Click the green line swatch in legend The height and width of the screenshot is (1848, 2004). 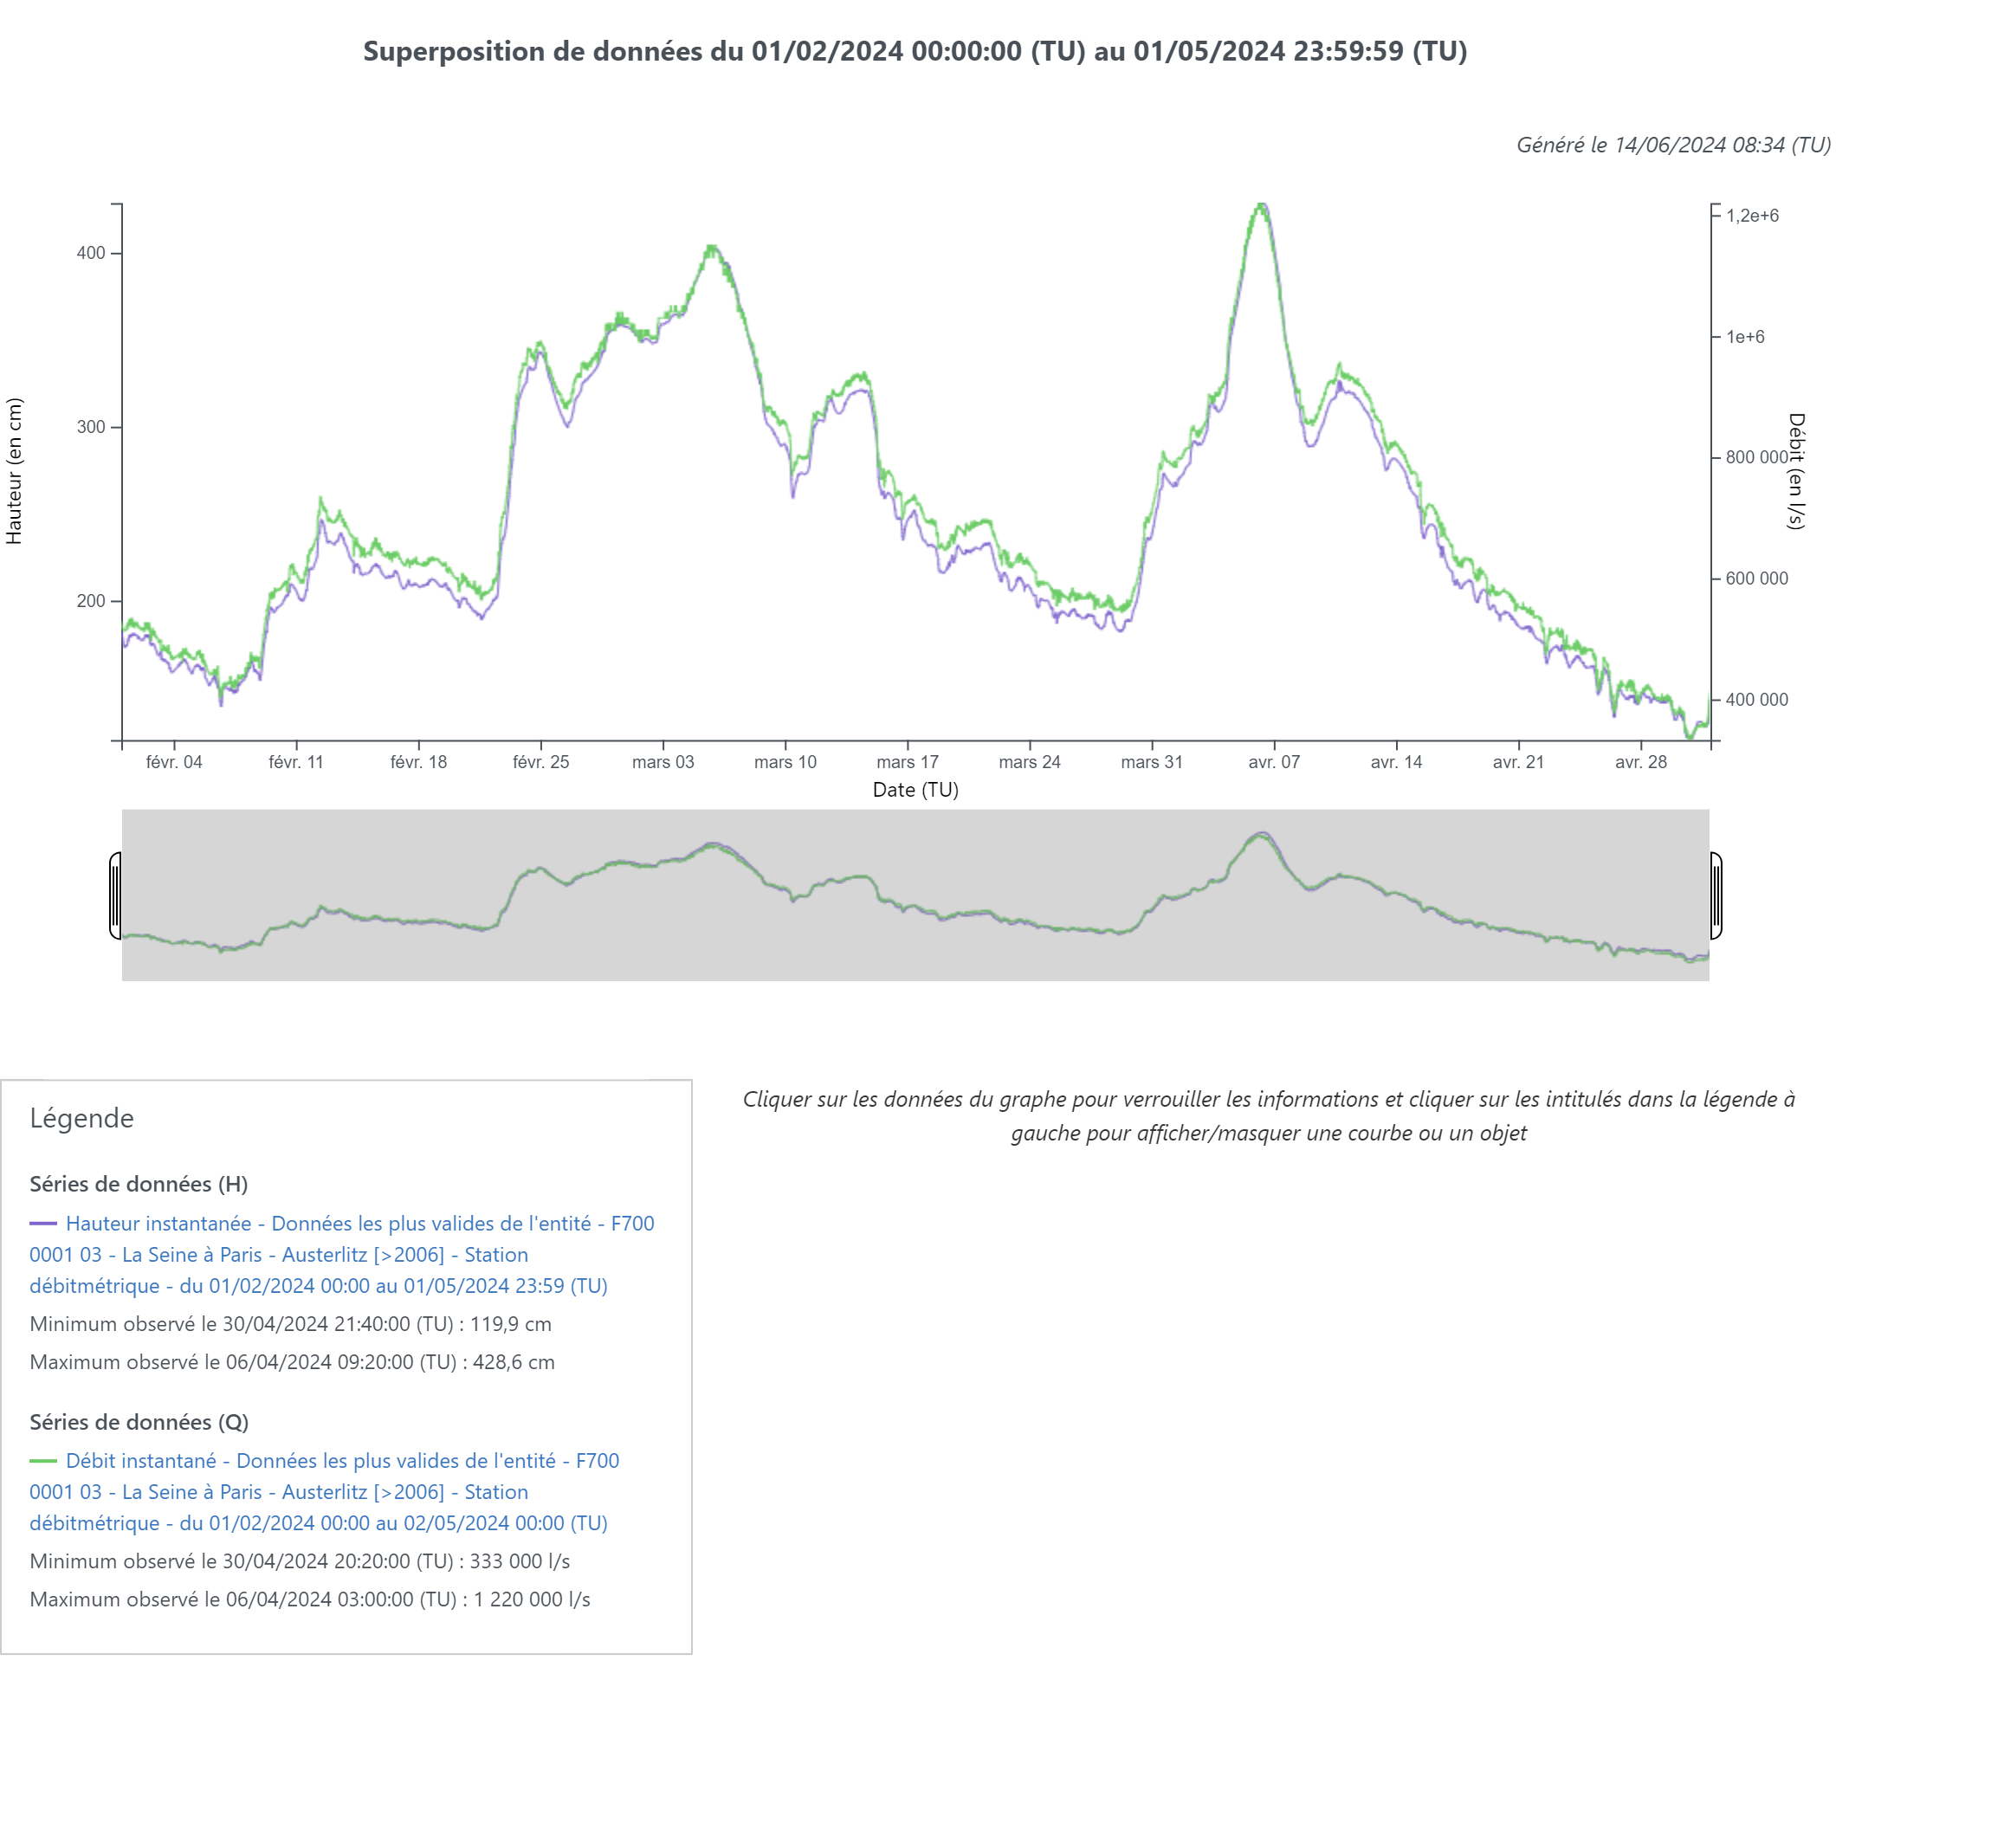click(43, 1460)
